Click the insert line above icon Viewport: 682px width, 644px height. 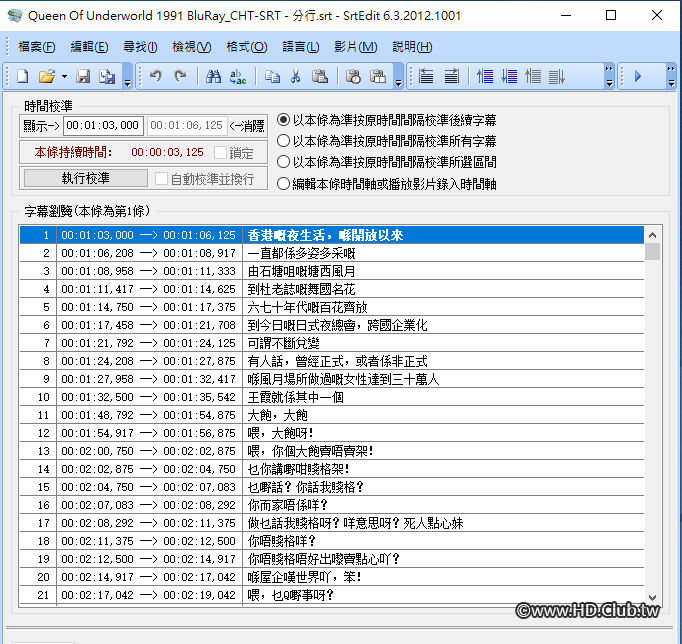coord(485,77)
